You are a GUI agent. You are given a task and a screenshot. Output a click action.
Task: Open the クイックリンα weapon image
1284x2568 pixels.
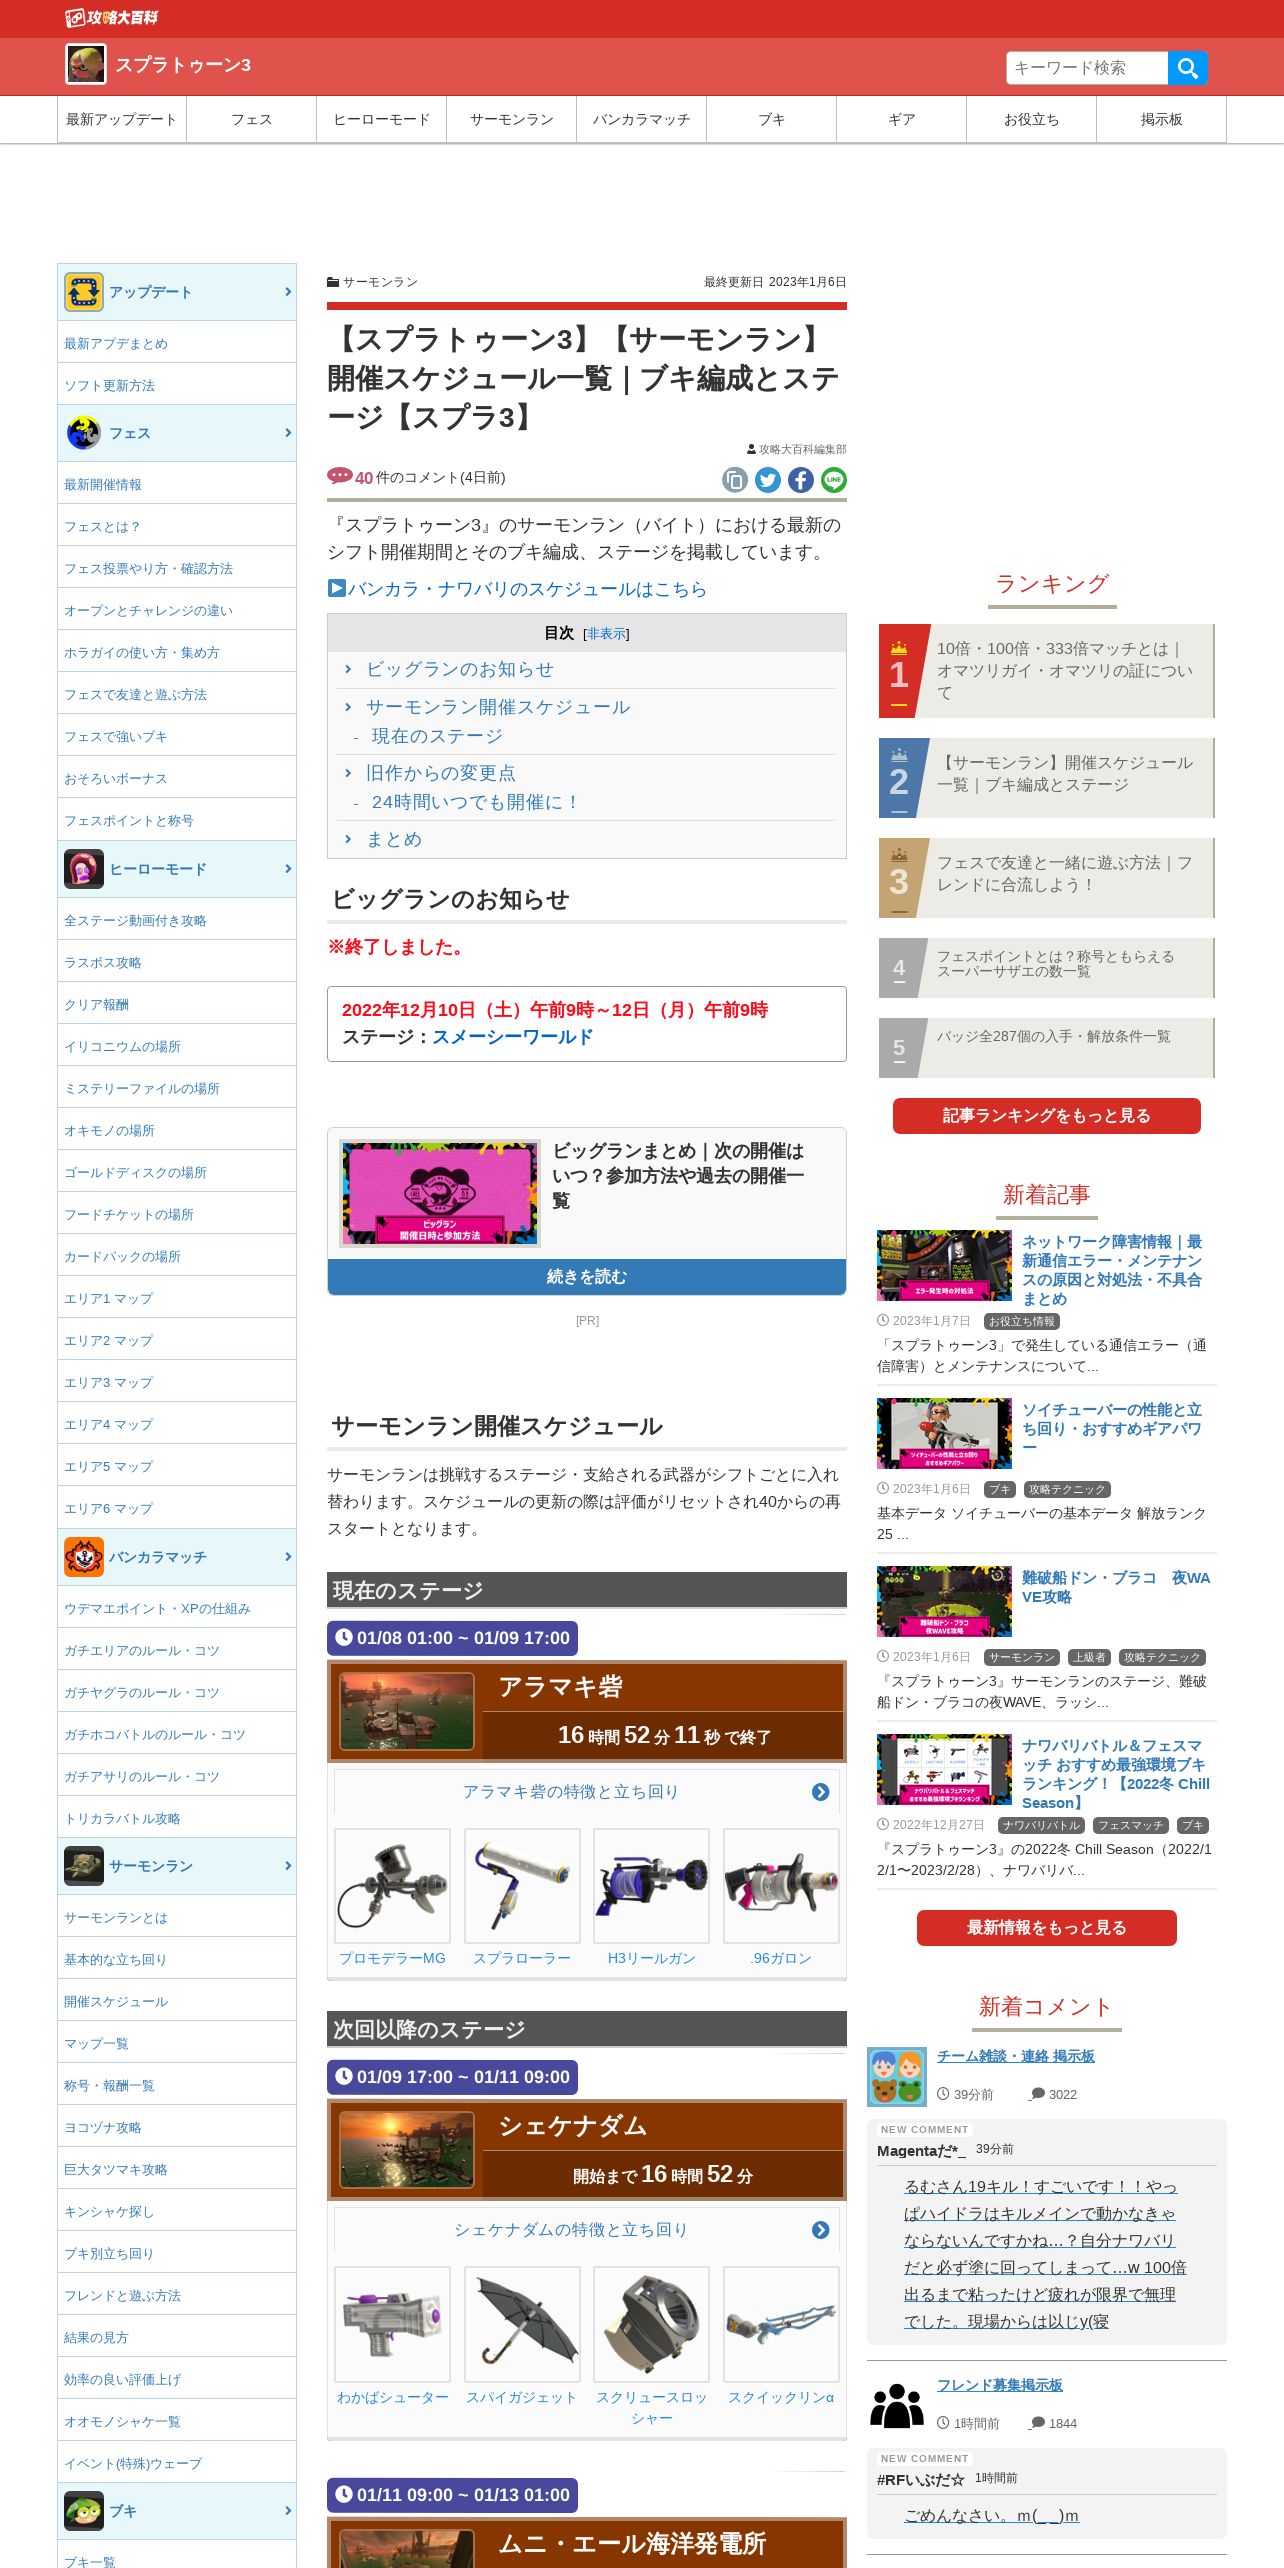pos(781,2324)
